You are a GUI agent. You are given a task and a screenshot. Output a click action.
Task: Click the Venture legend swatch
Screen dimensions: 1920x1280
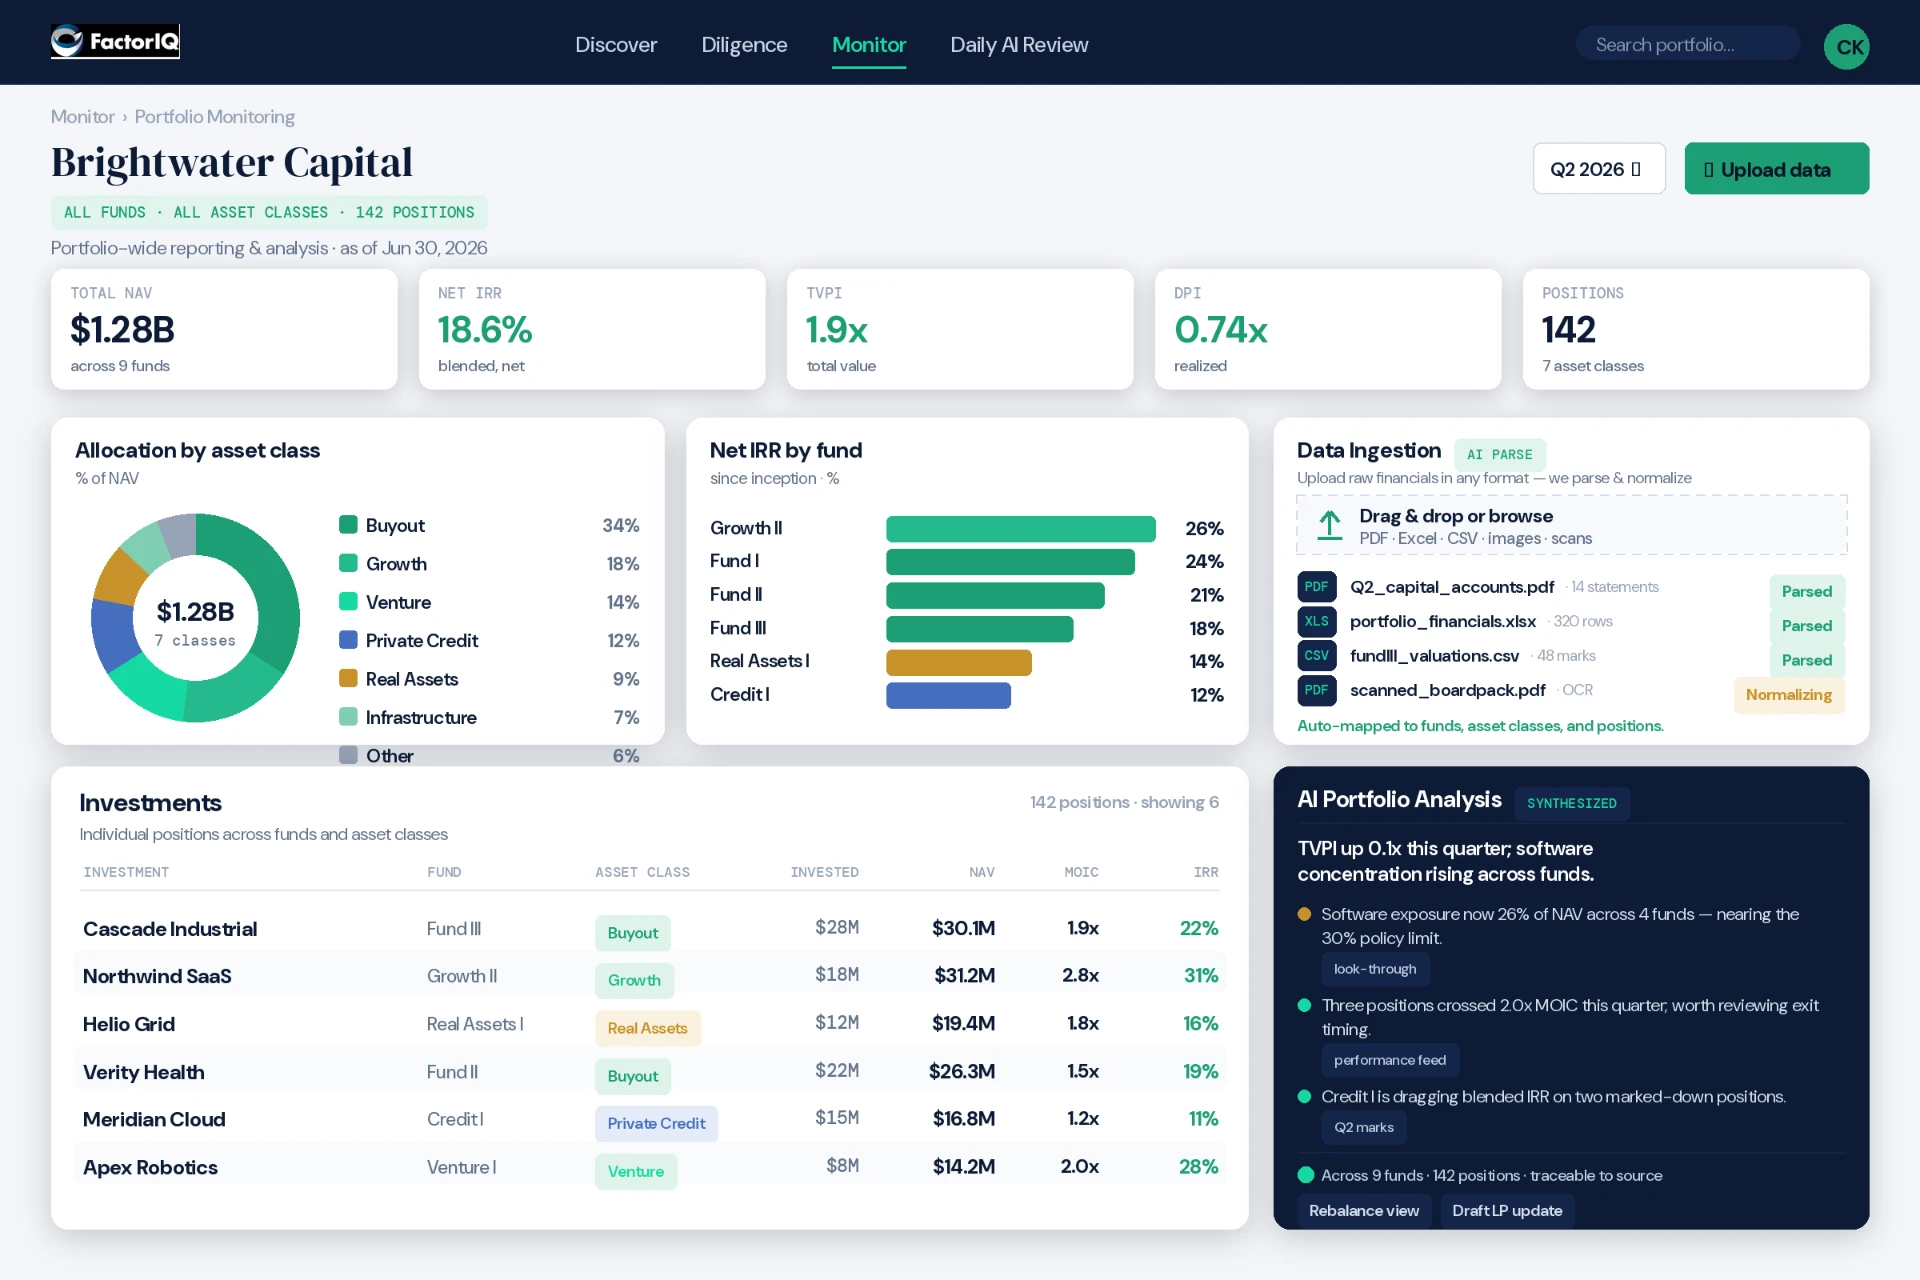click(348, 602)
